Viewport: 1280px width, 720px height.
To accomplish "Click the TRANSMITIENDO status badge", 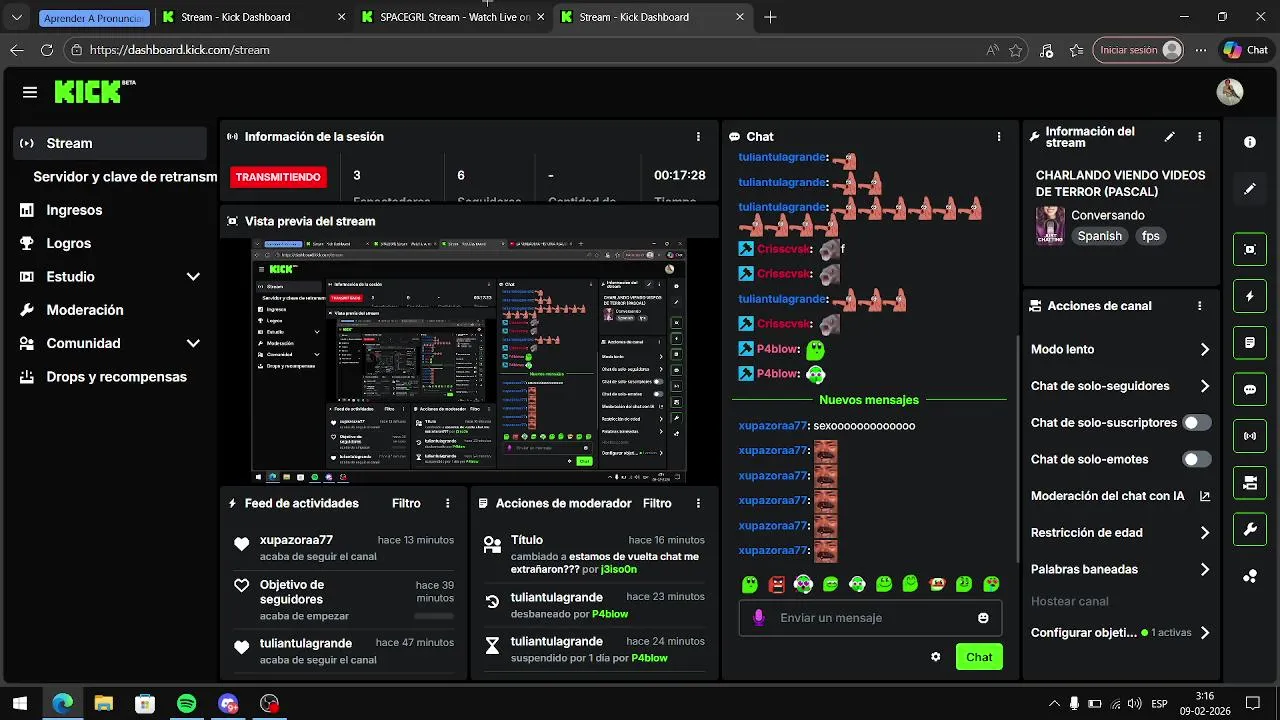I will (x=278, y=177).
